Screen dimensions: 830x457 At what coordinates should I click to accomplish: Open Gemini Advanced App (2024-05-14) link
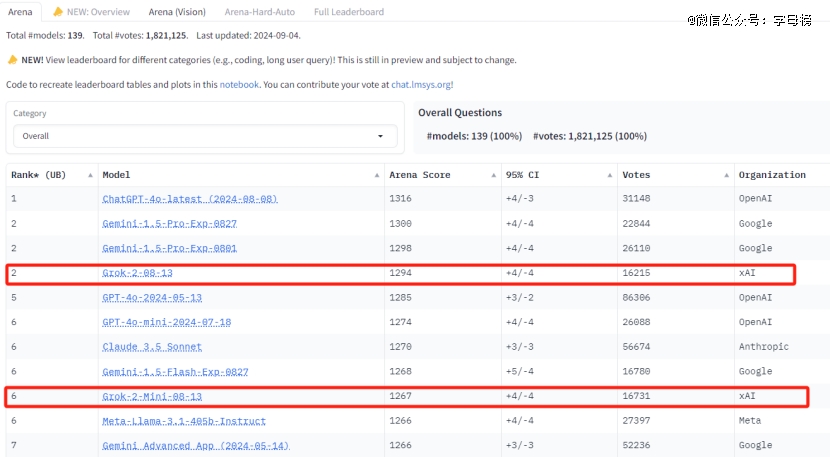(195, 445)
